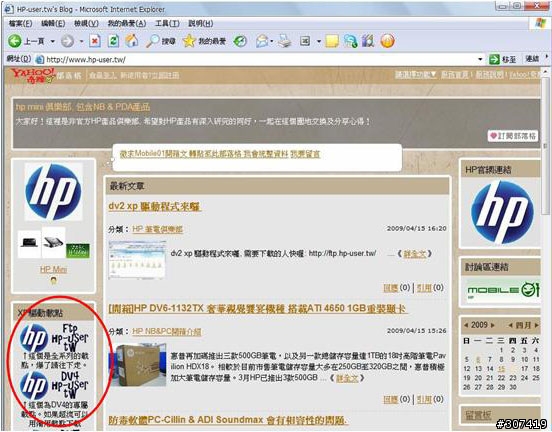
Task: Open the Back button history dropdown arrow
Action: click(52, 42)
